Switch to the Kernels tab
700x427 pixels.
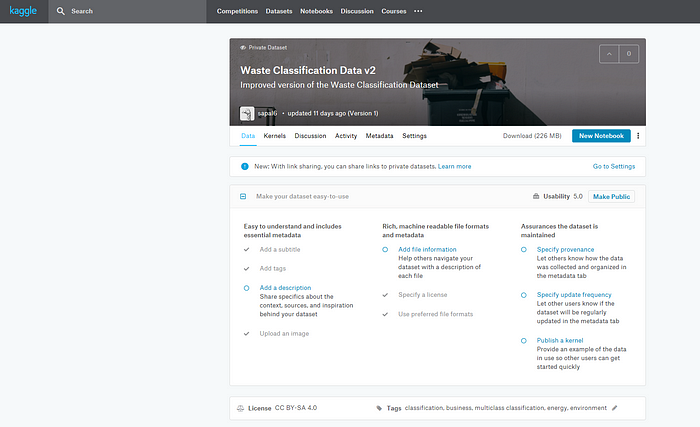pos(275,136)
